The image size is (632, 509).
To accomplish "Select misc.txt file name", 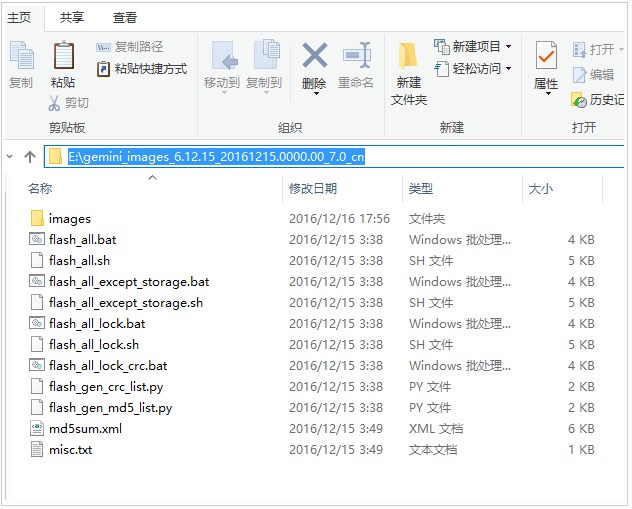I will (x=71, y=449).
